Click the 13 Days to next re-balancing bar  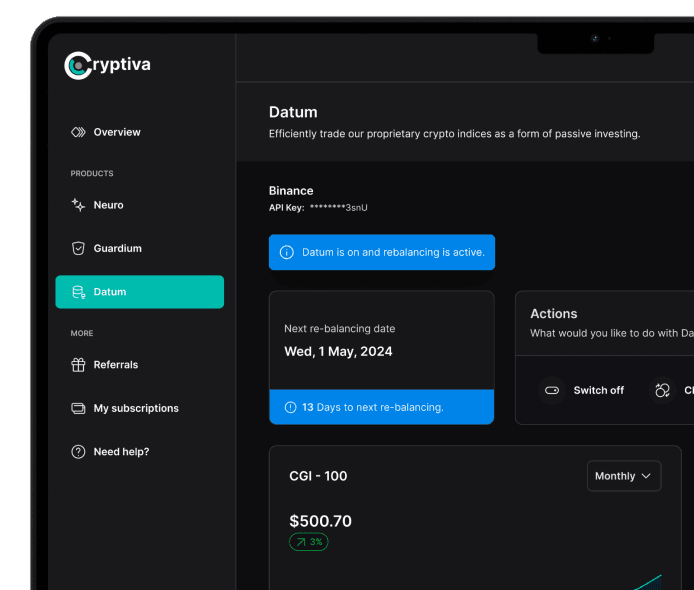(x=381, y=407)
